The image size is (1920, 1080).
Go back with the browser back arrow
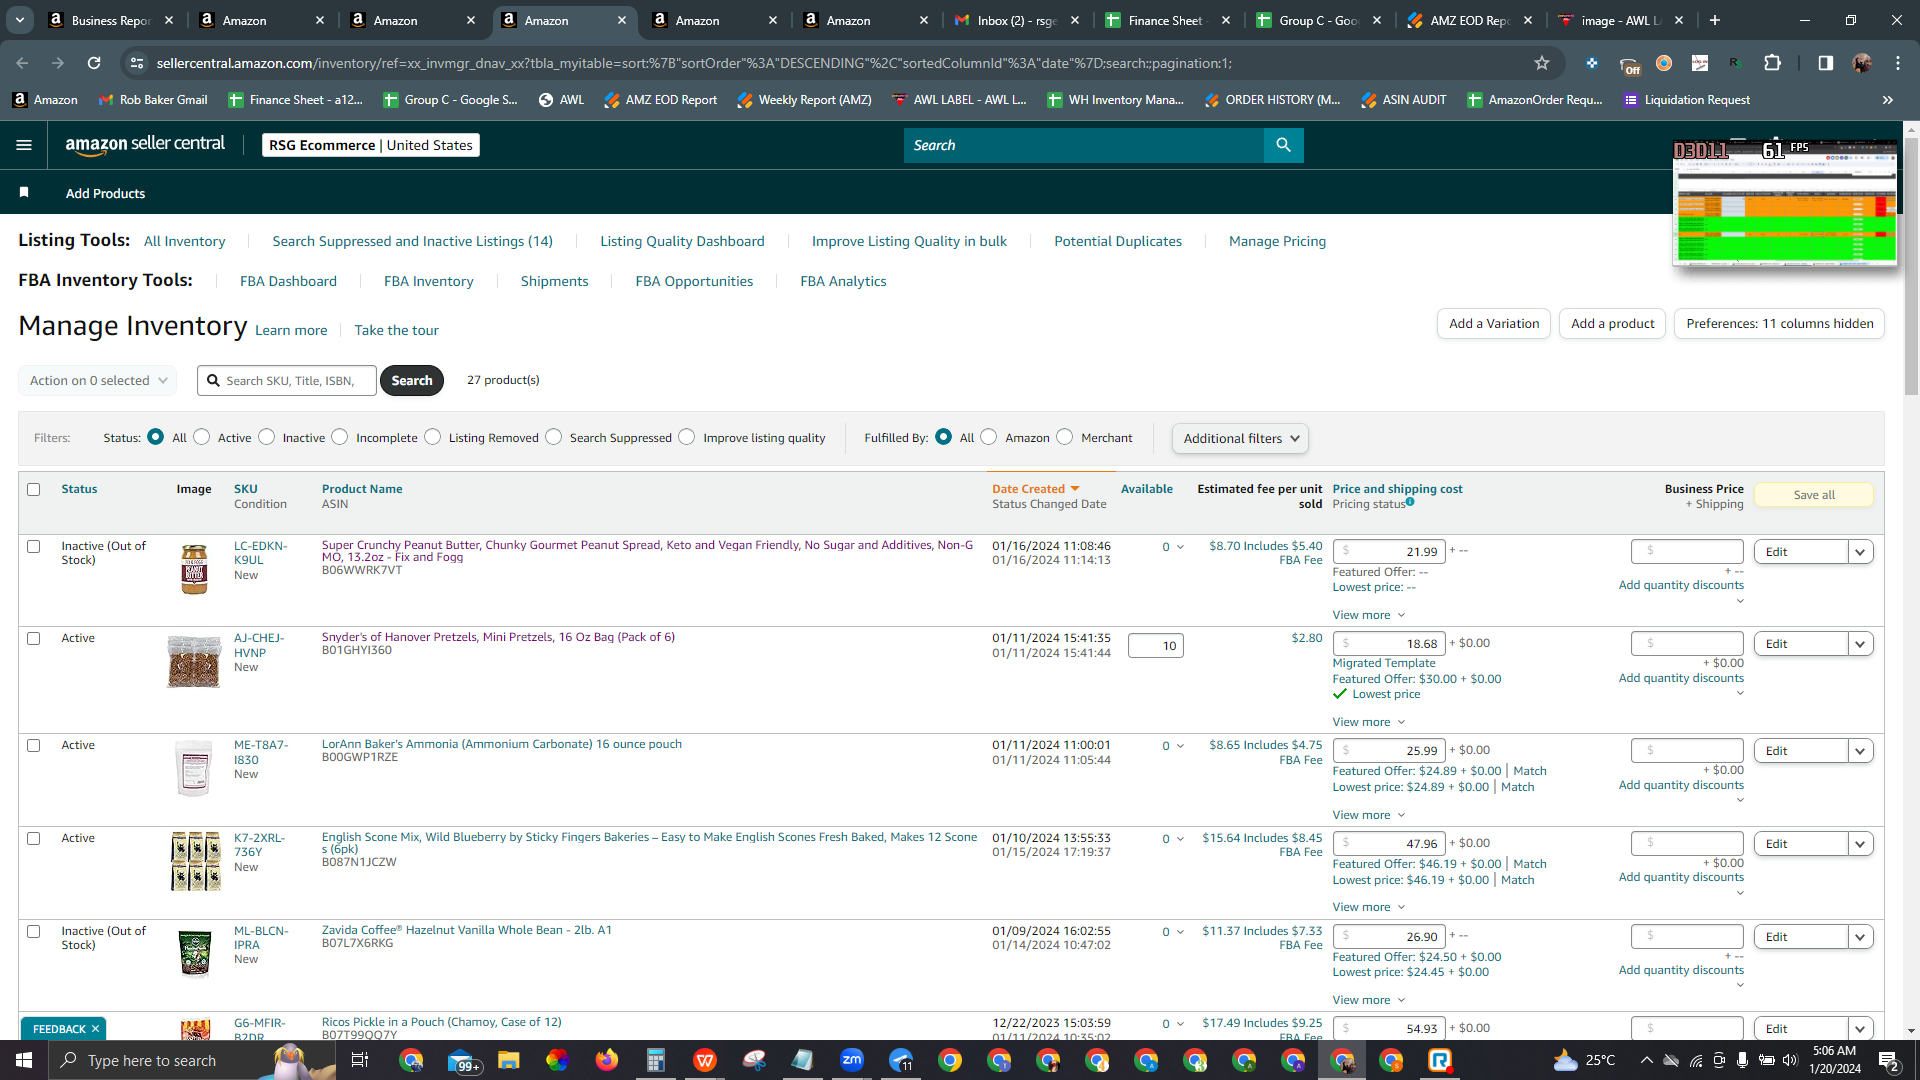point(22,63)
